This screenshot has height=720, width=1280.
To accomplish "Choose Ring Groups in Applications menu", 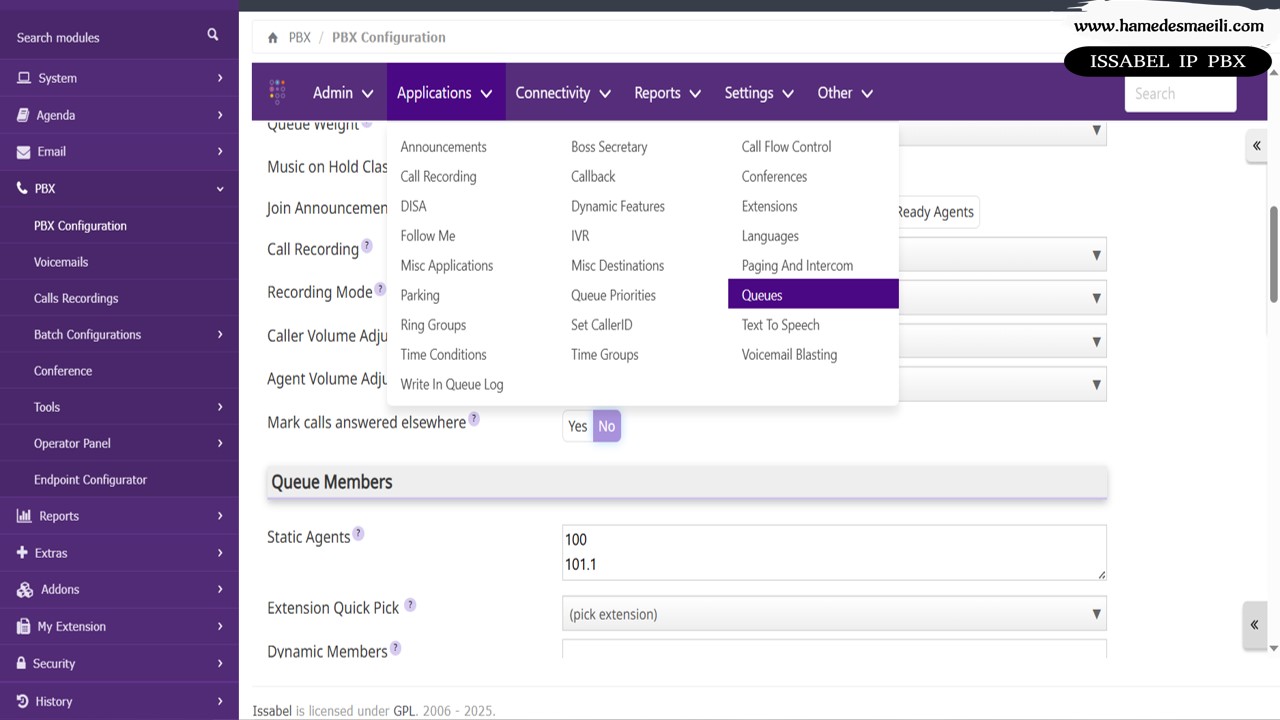I will (433, 325).
